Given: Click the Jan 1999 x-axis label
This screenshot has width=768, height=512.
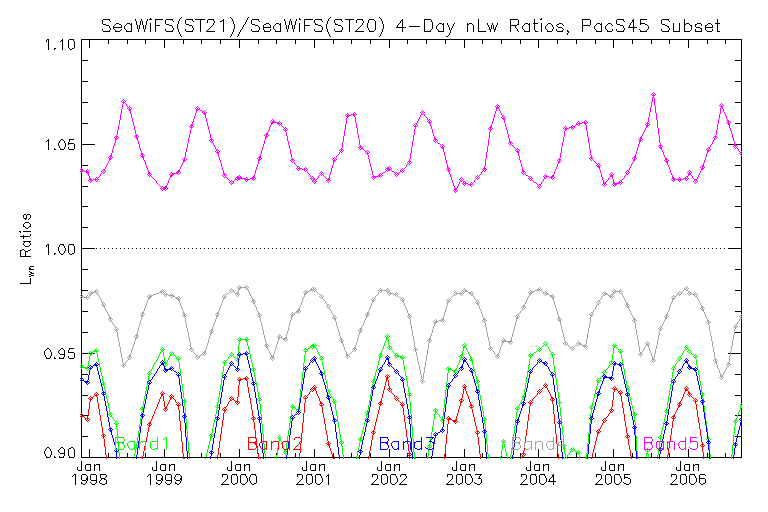Looking at the screenshot, I should (x=164, y=473).
